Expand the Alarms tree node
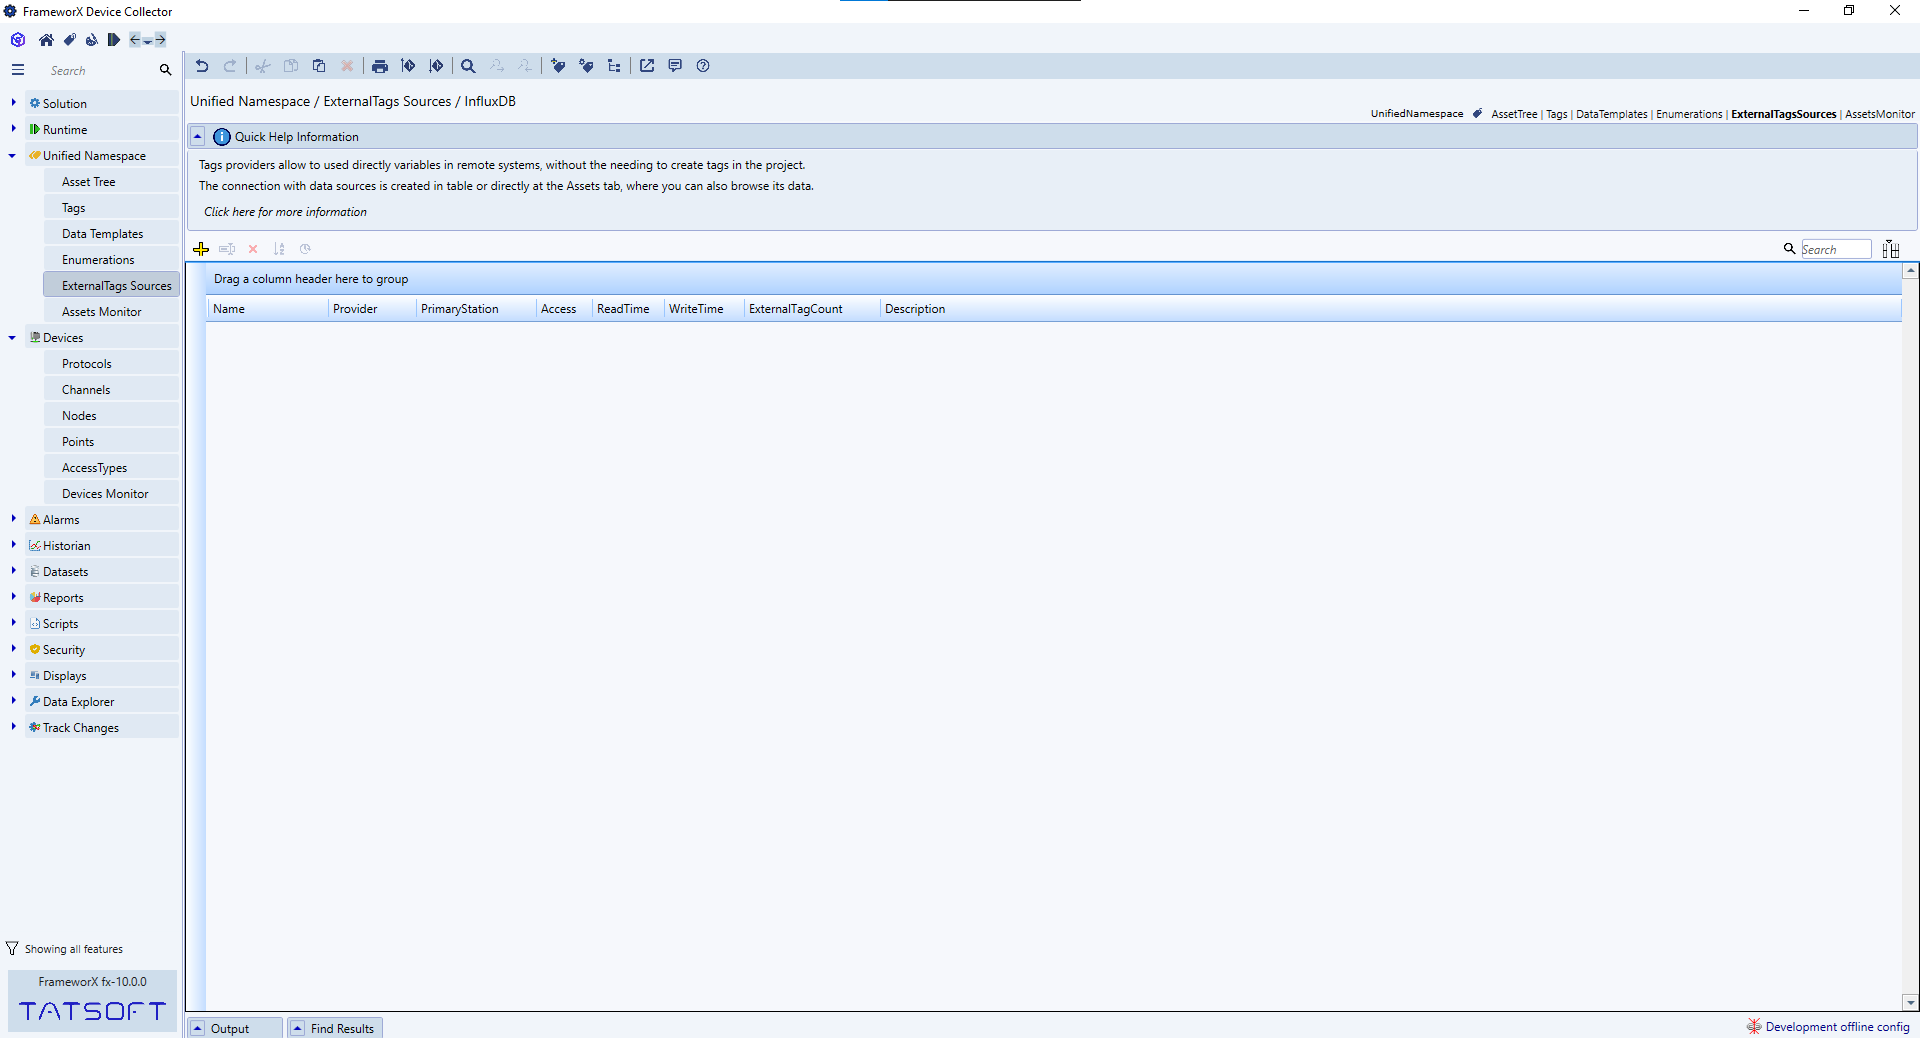Screen dimensions: 1920x1038 click(13, 519)
